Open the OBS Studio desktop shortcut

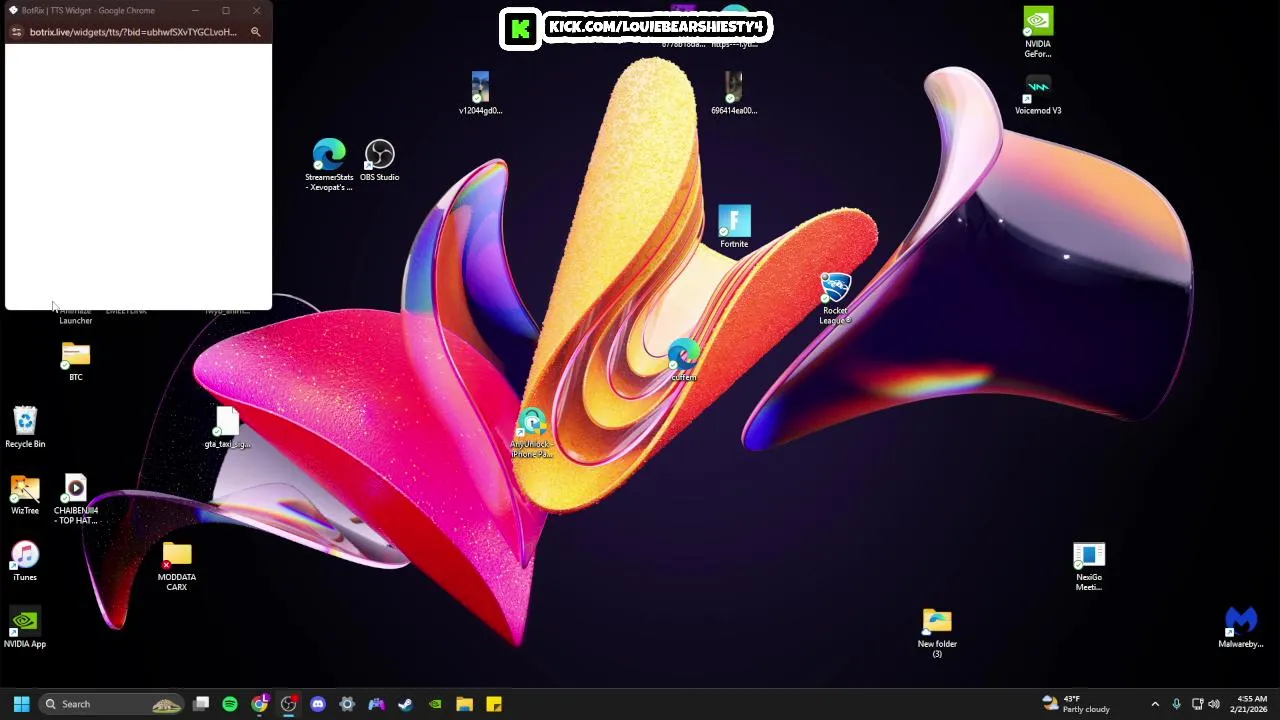click(379, 160)
